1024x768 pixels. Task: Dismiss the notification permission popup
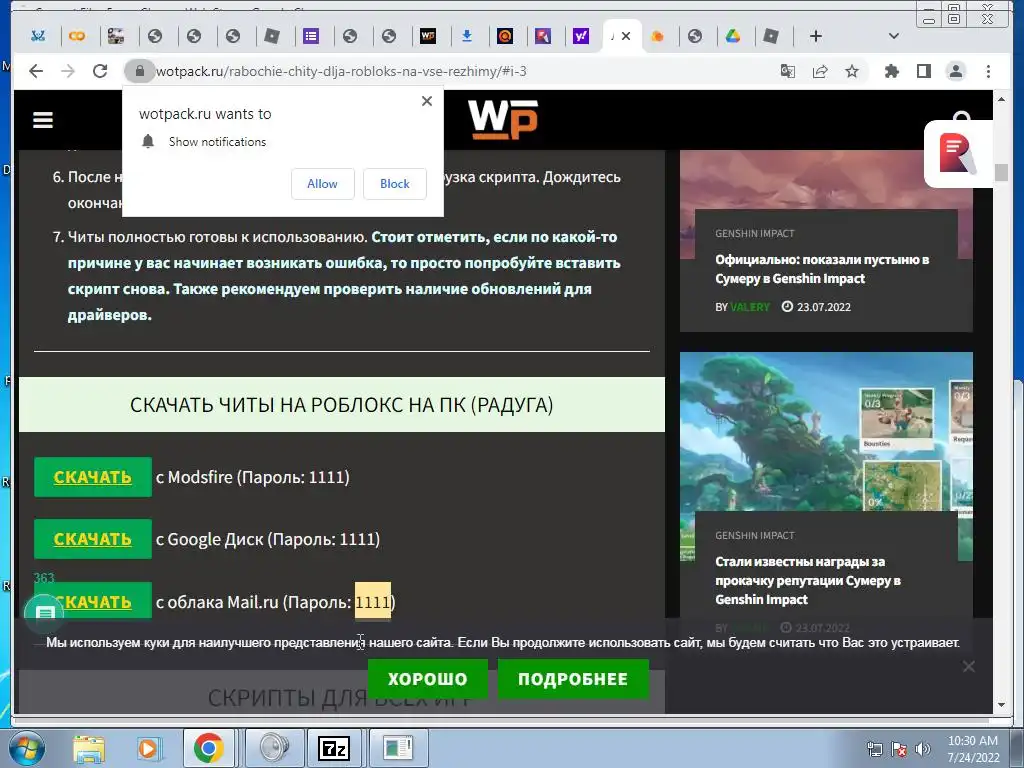(426, 101)
